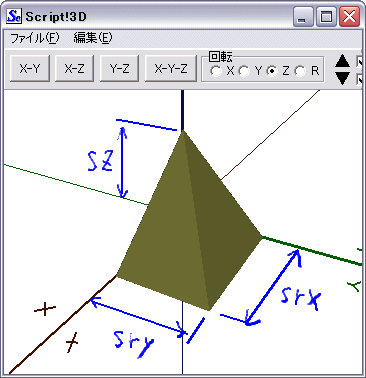The width and height of the screenshot is (366, 378).
Task: Click the black up arrow icon
Action: pyautogui.click(x=342, y=62)
